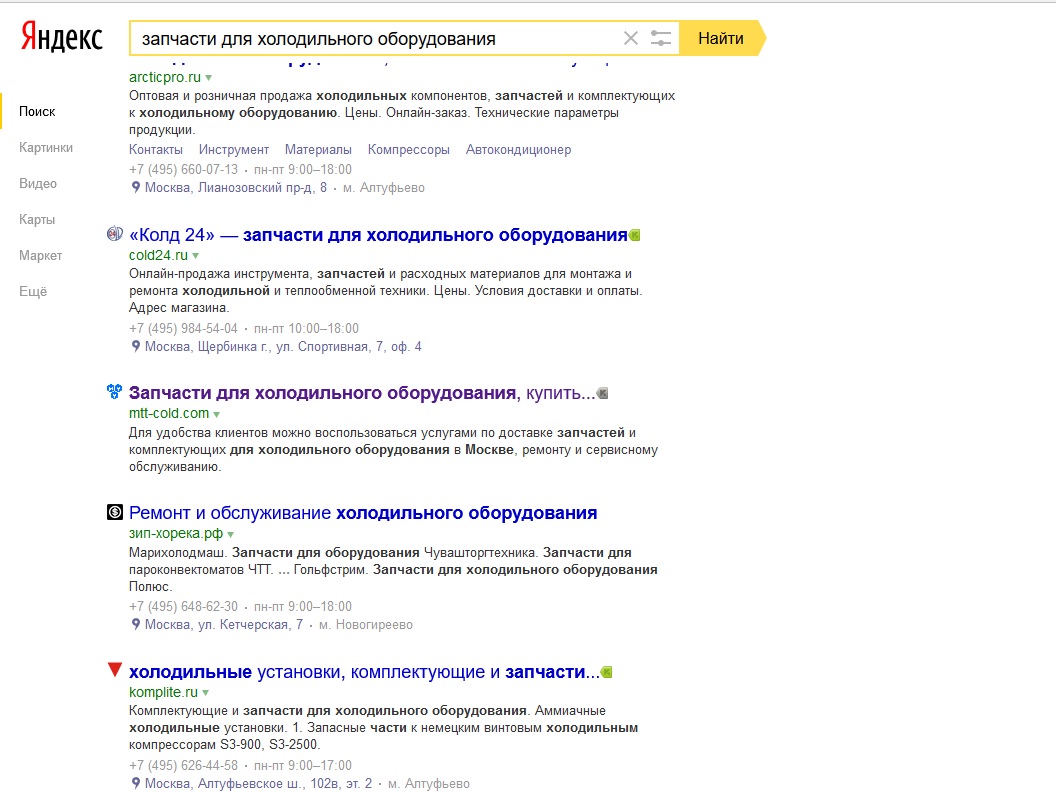1056x793 pixels.
Task: Click the phone number +7 (495) 626-44-58
Action: 183,765
